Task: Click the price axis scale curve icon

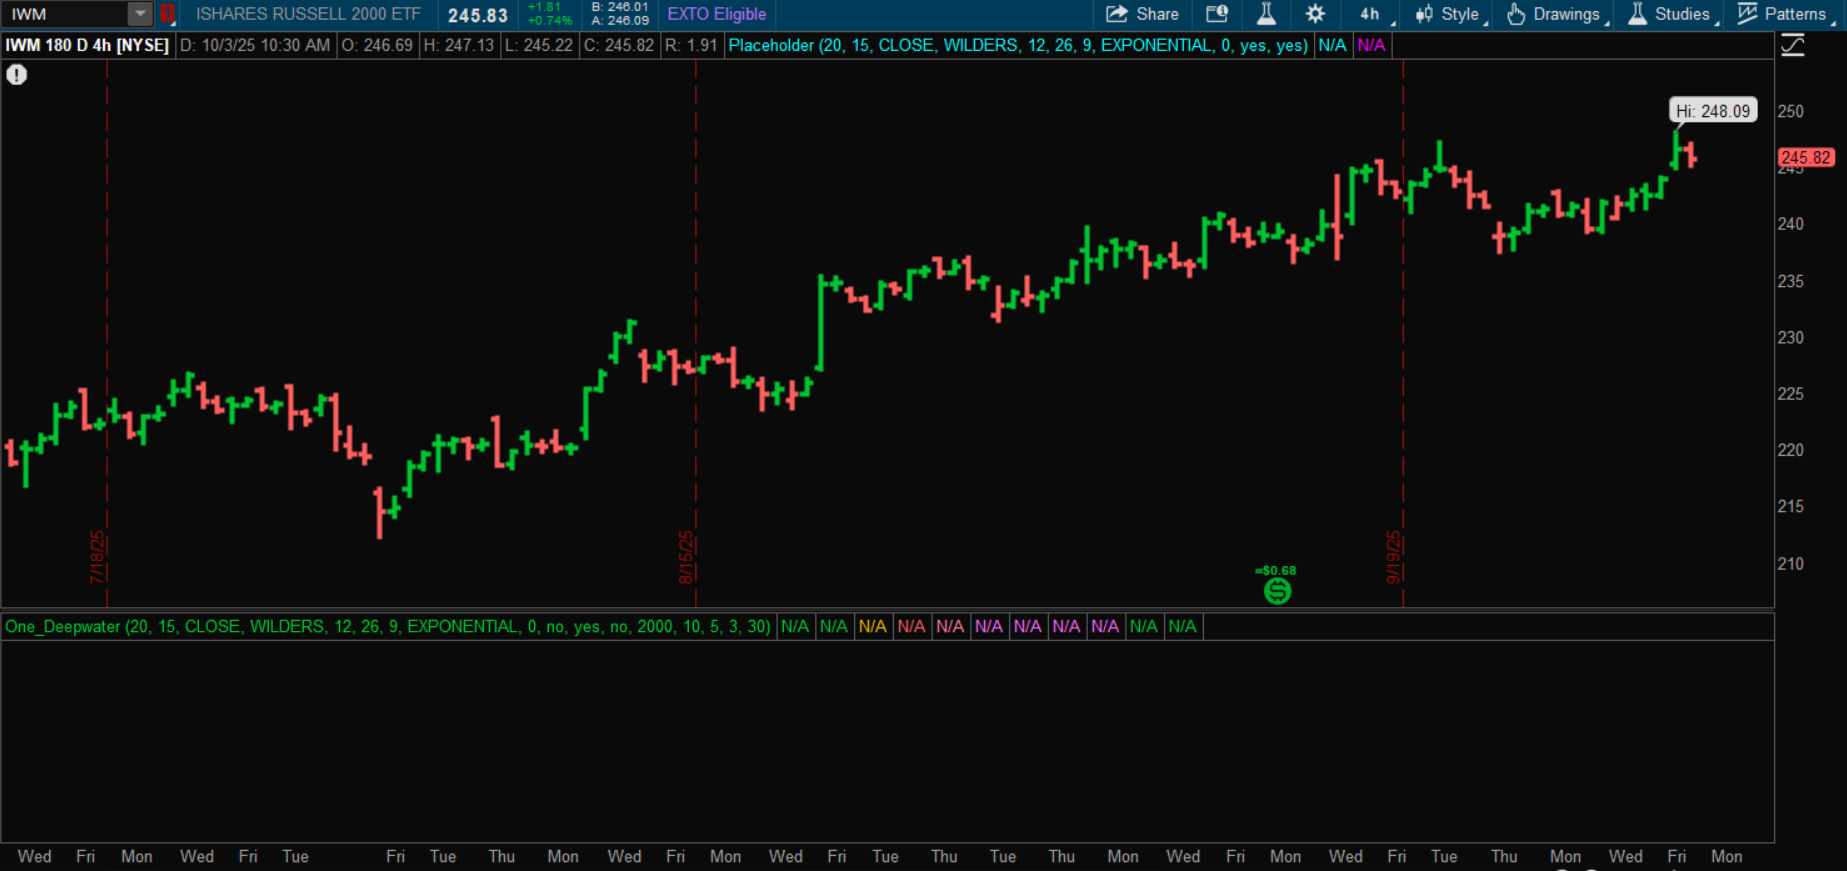Action: pos(1792,45)
